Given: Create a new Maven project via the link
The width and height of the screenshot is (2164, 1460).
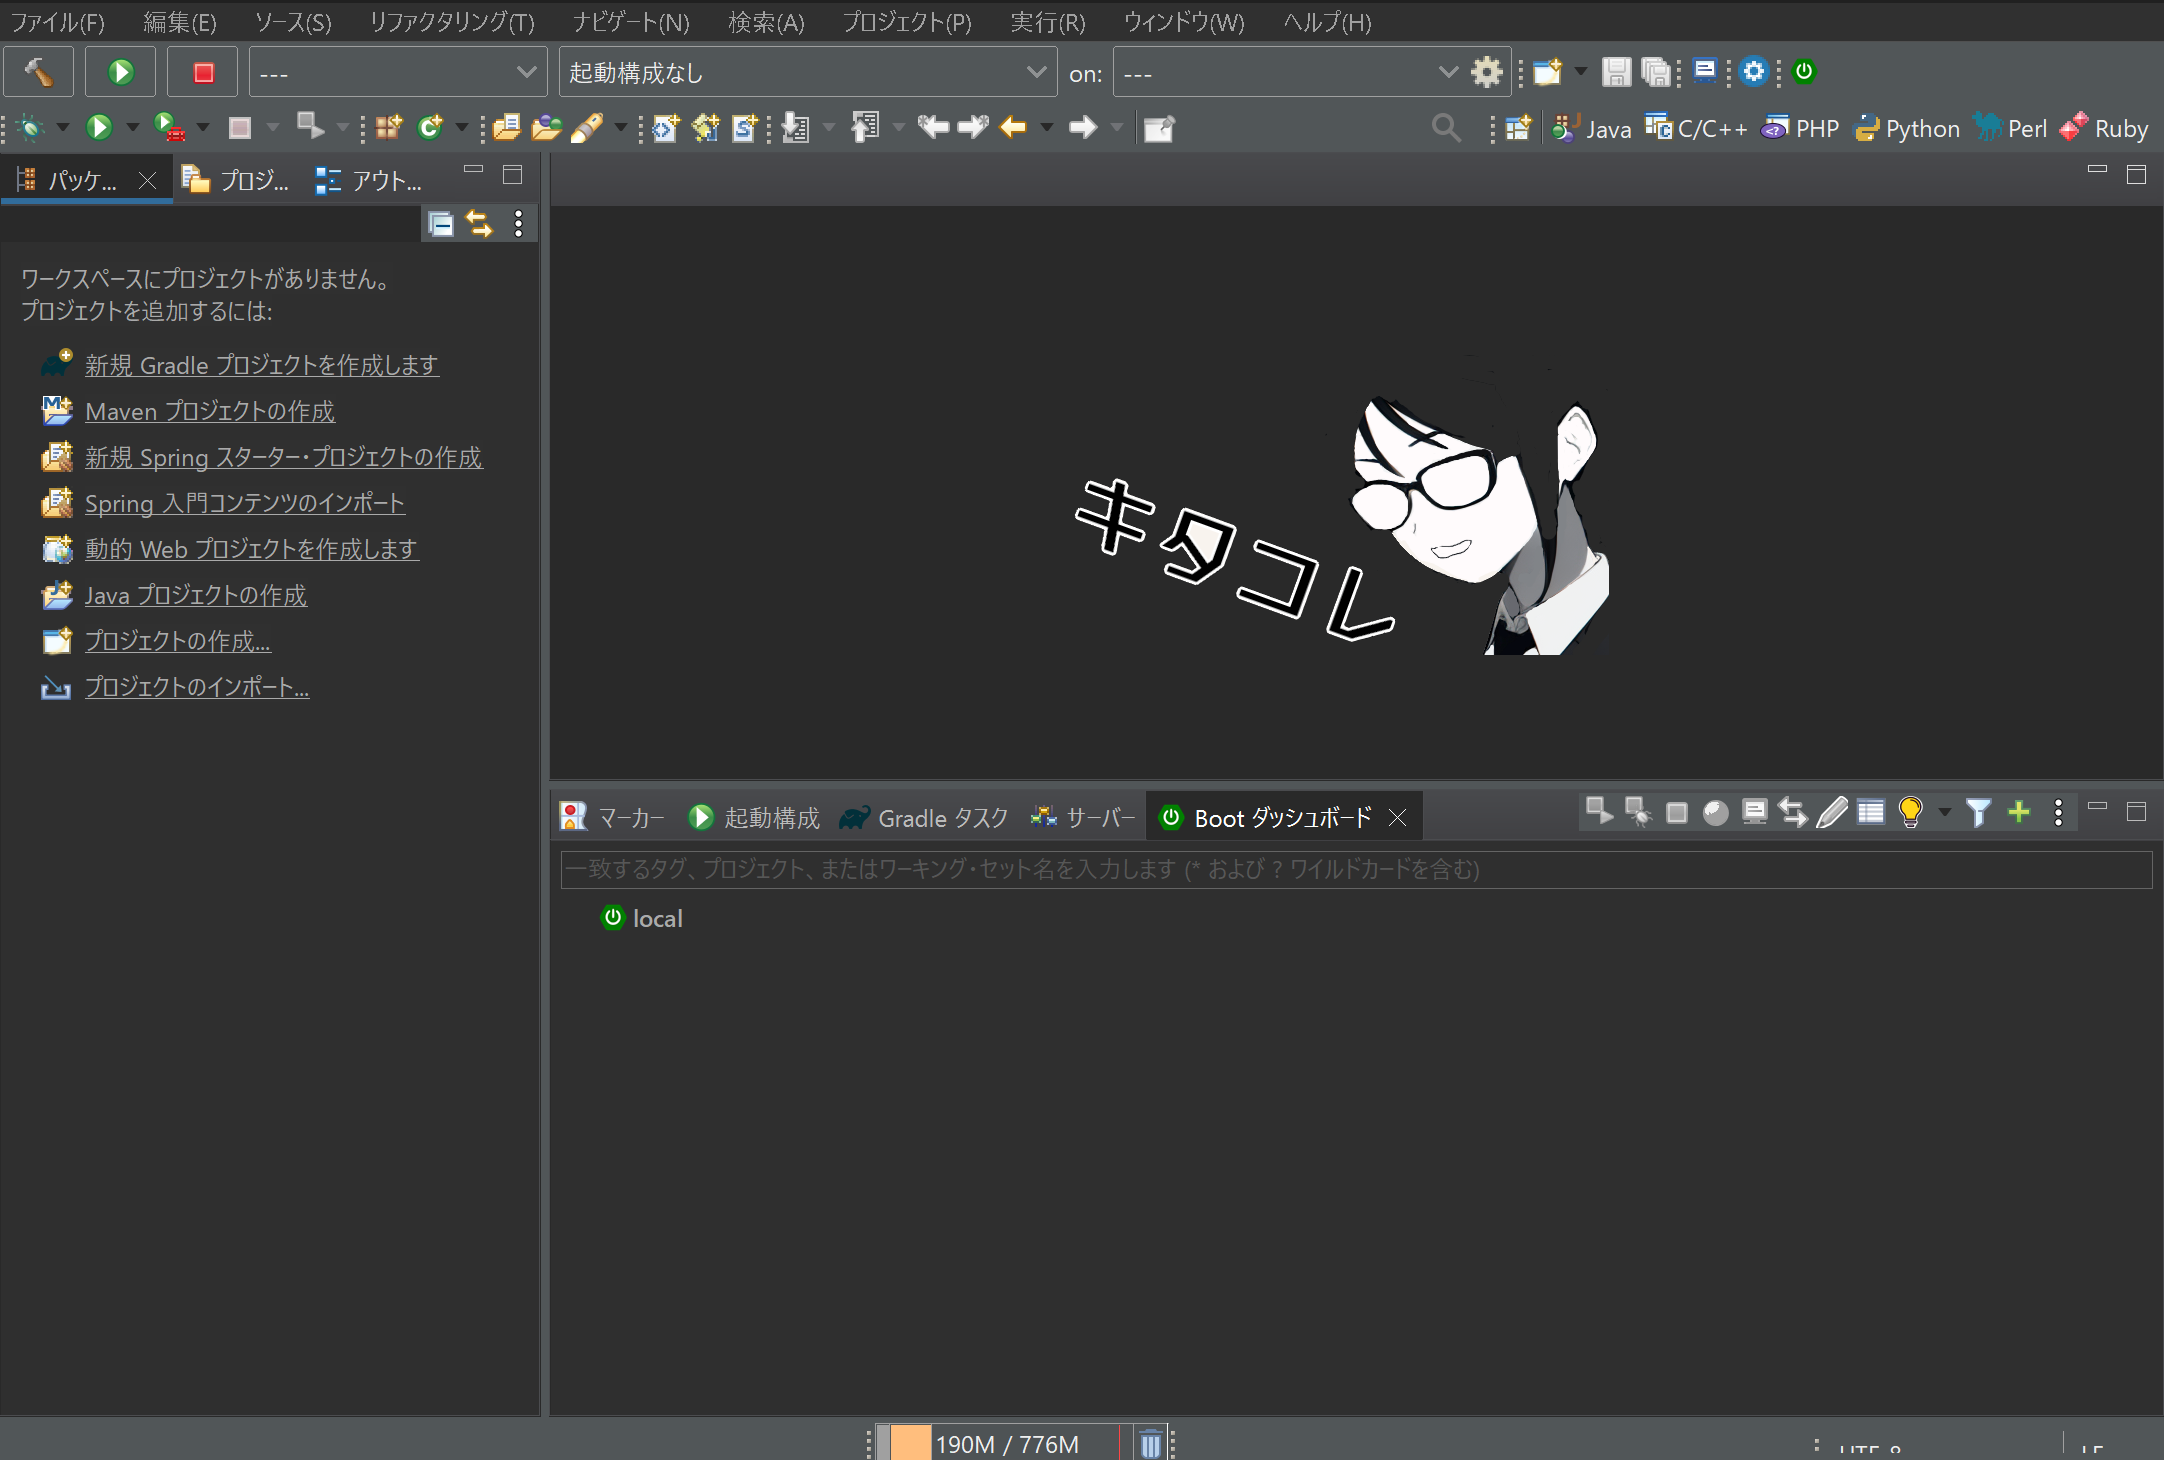Looking at the screenshot, I should pyautogui.click(x=209, y=411).
